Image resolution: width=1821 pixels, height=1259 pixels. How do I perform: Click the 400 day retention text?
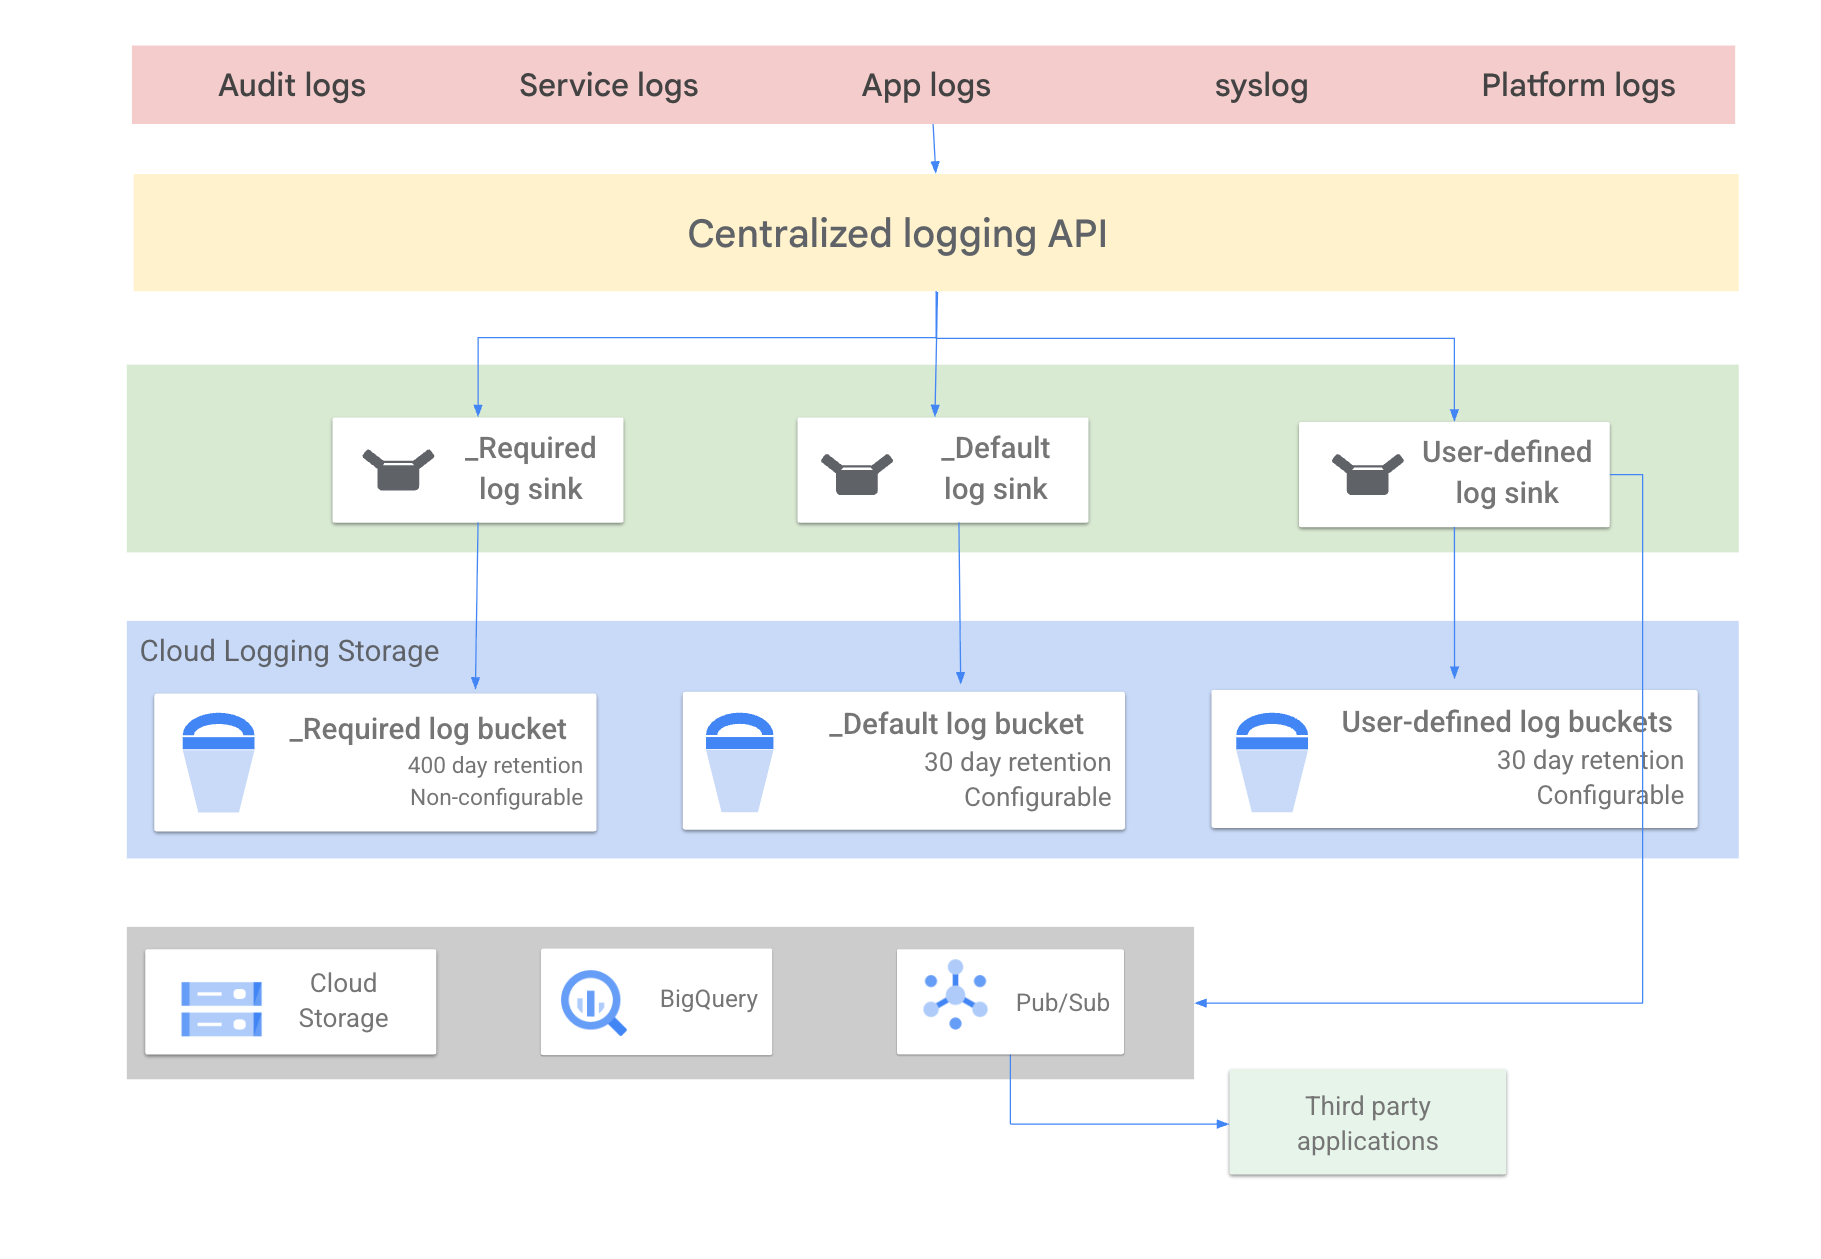tap(495, 765)
